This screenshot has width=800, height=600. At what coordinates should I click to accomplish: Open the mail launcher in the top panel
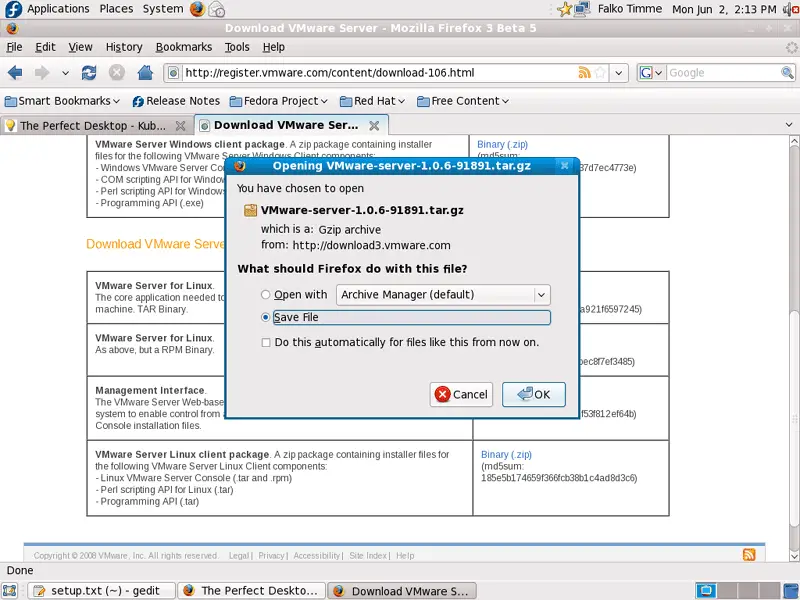(216, 9)
